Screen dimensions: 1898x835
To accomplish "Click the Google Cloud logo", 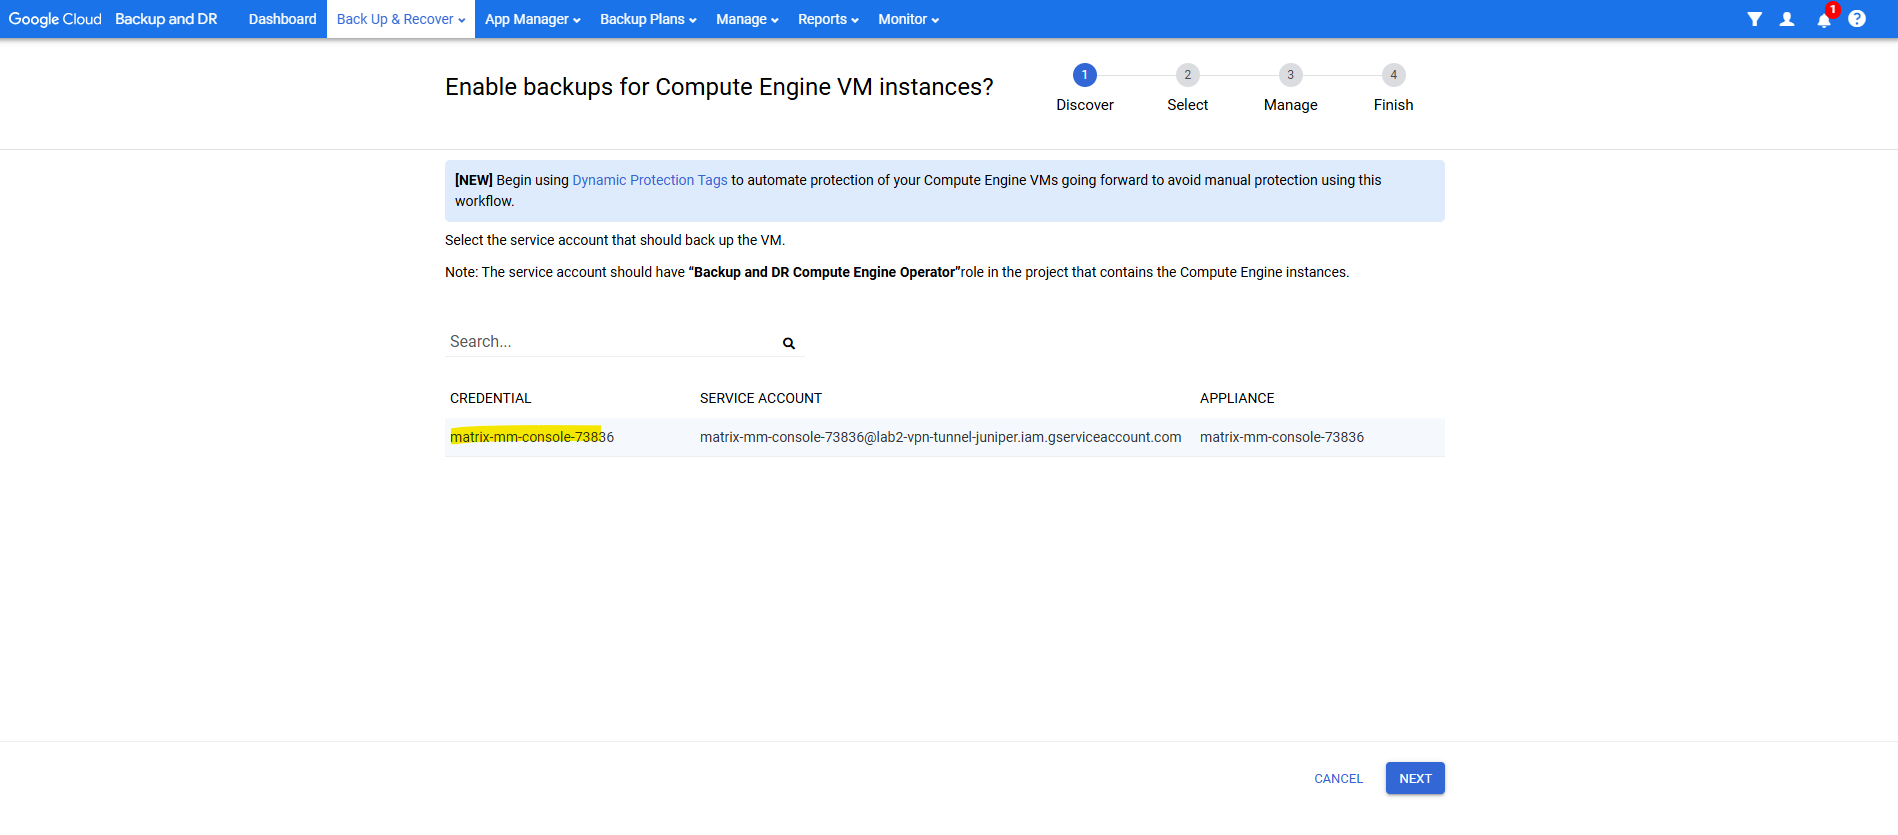I will tap(55, 19).
